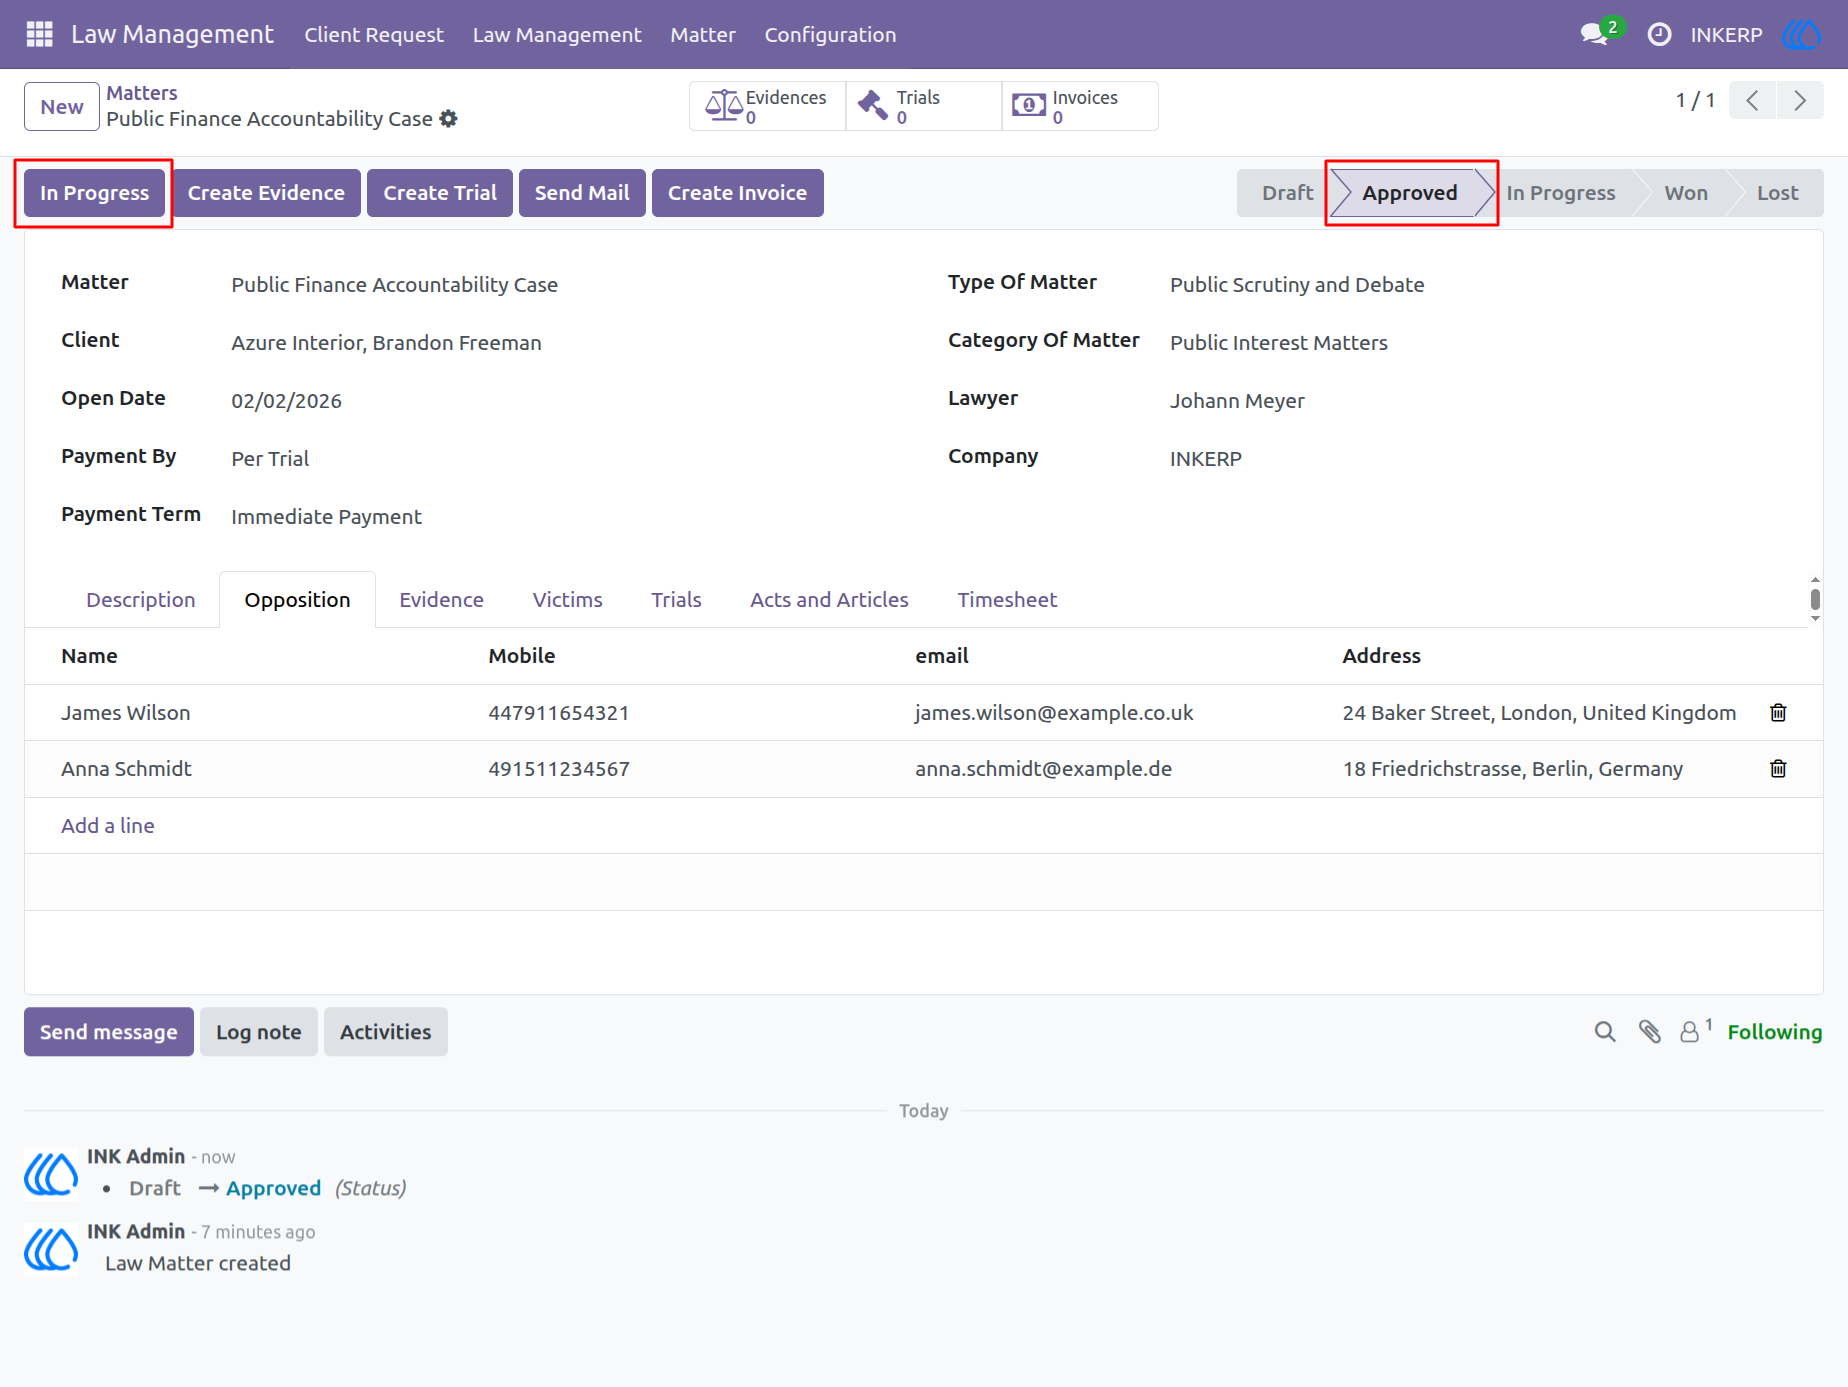Switch to the Timesheet tab
The height and width of the screenshot is (1387, 1848).
1007,600
